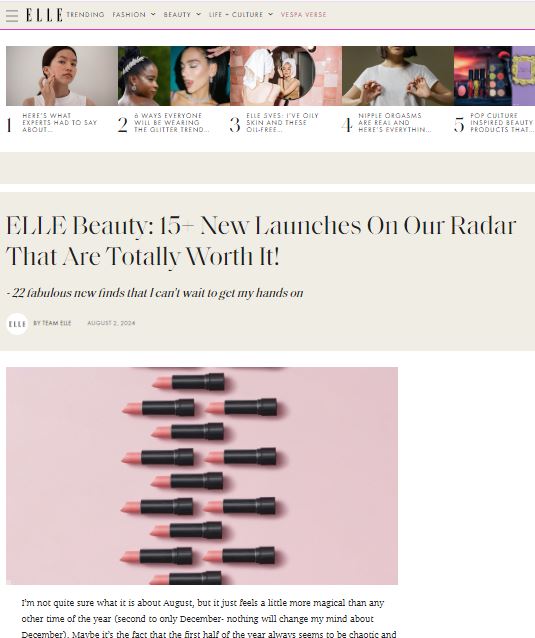Click the article headline about 15+ New Launches
The image size is (535, 638).
coord(261,241)
